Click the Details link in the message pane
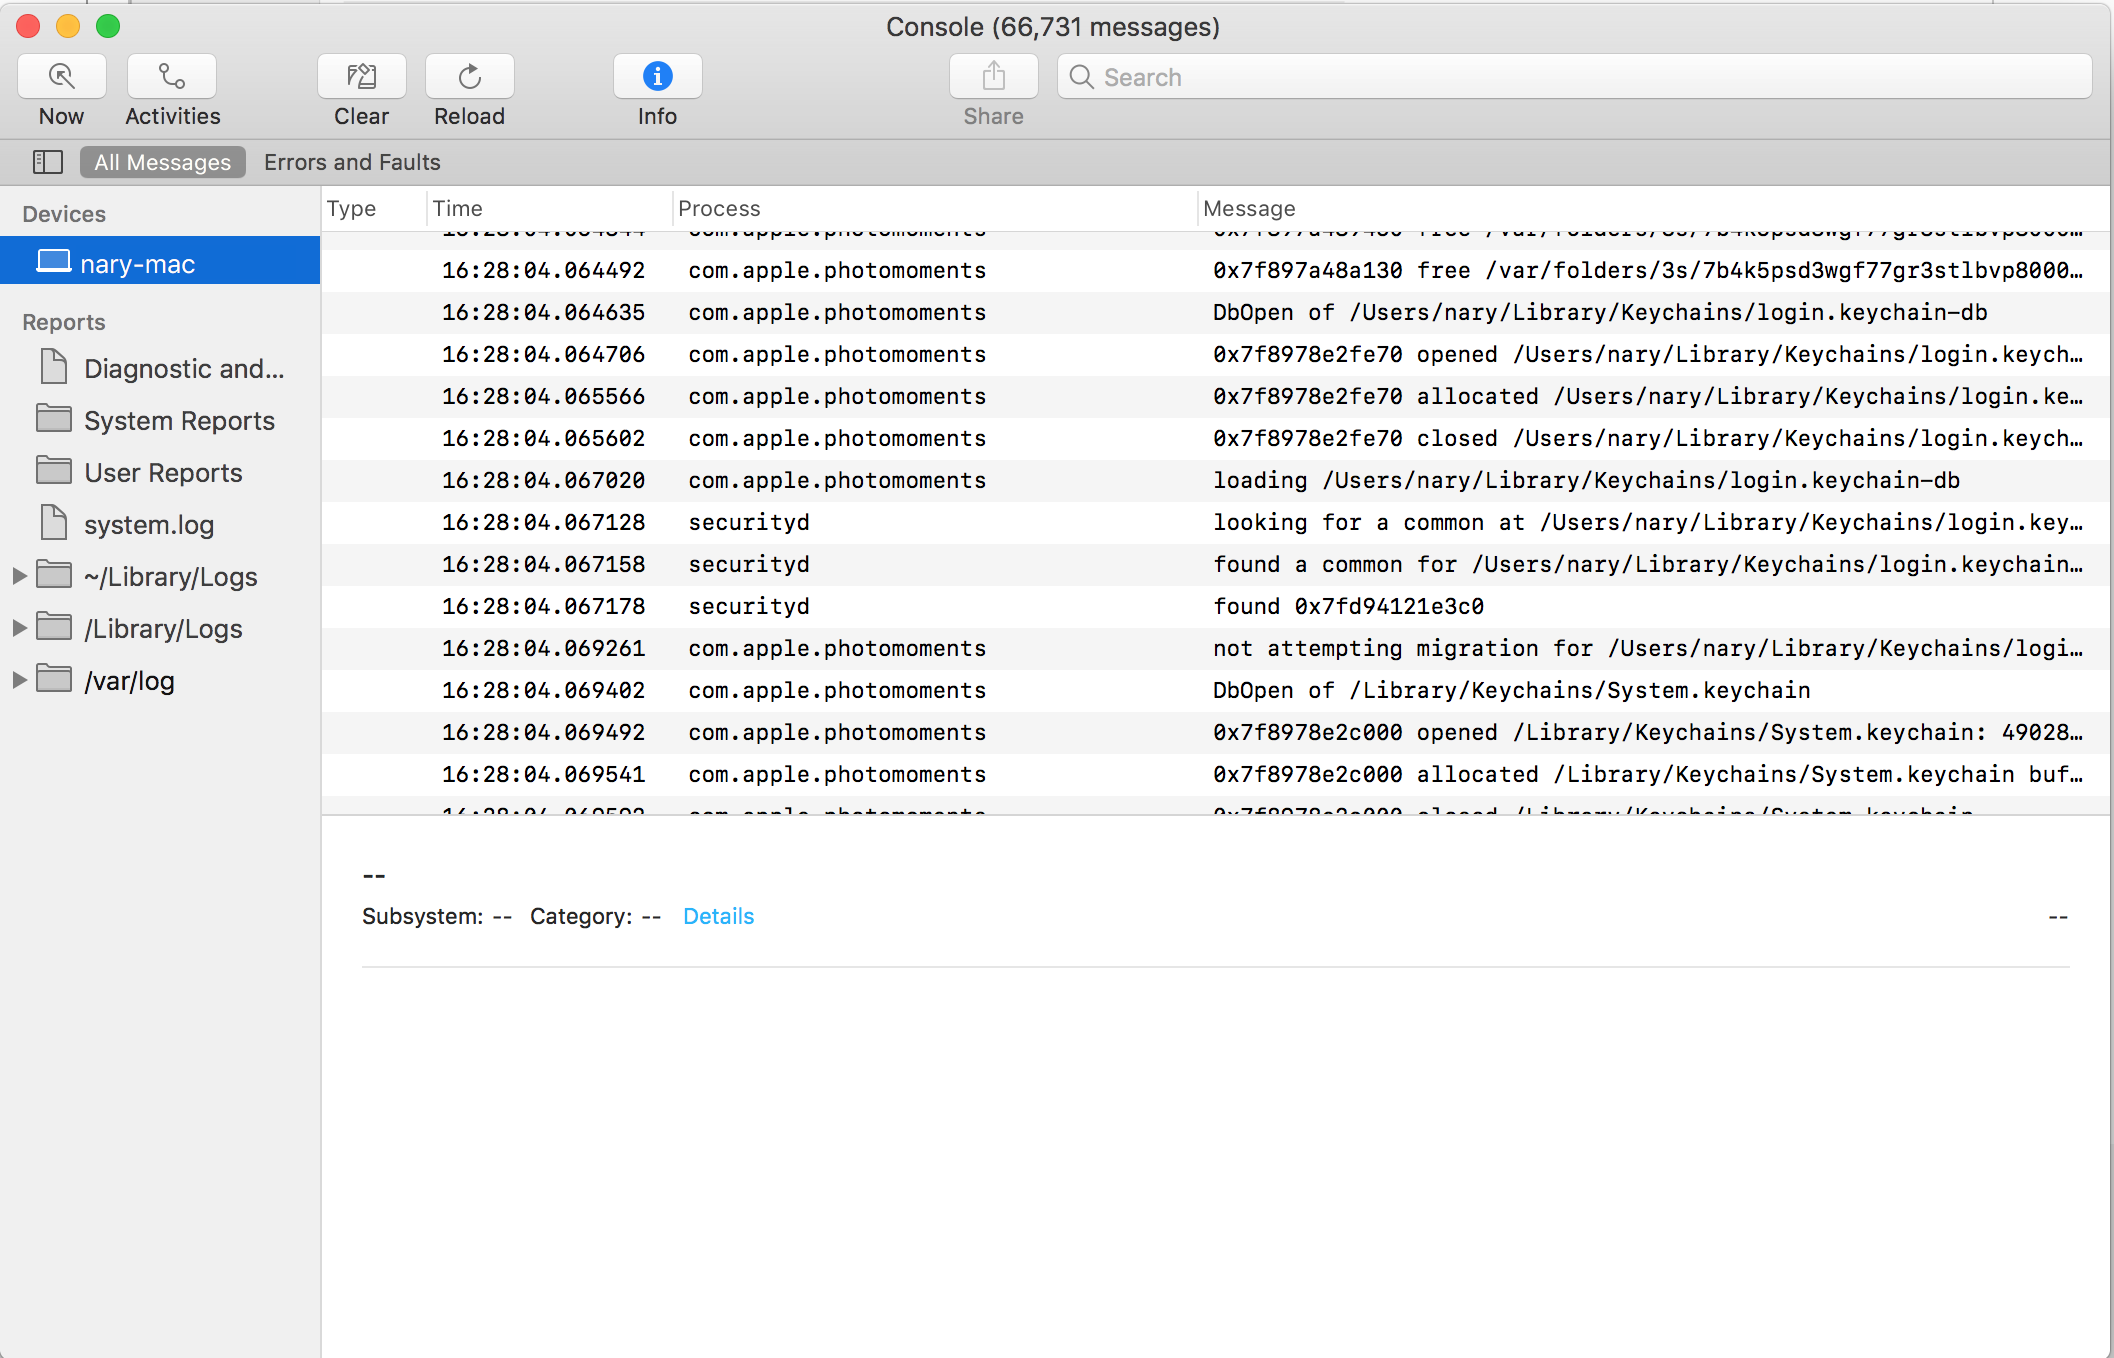Screen dimensions: 2114x1358 coord(718,916)
